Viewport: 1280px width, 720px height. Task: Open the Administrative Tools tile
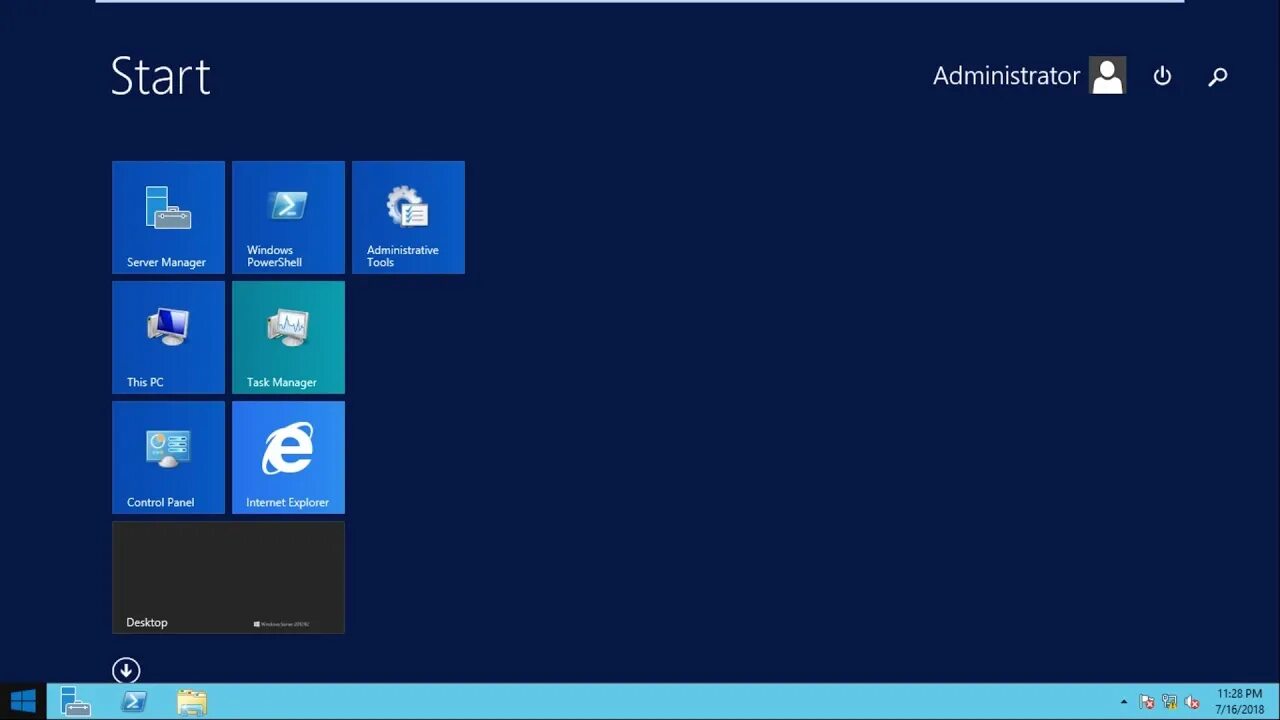(x=408, y=217)
